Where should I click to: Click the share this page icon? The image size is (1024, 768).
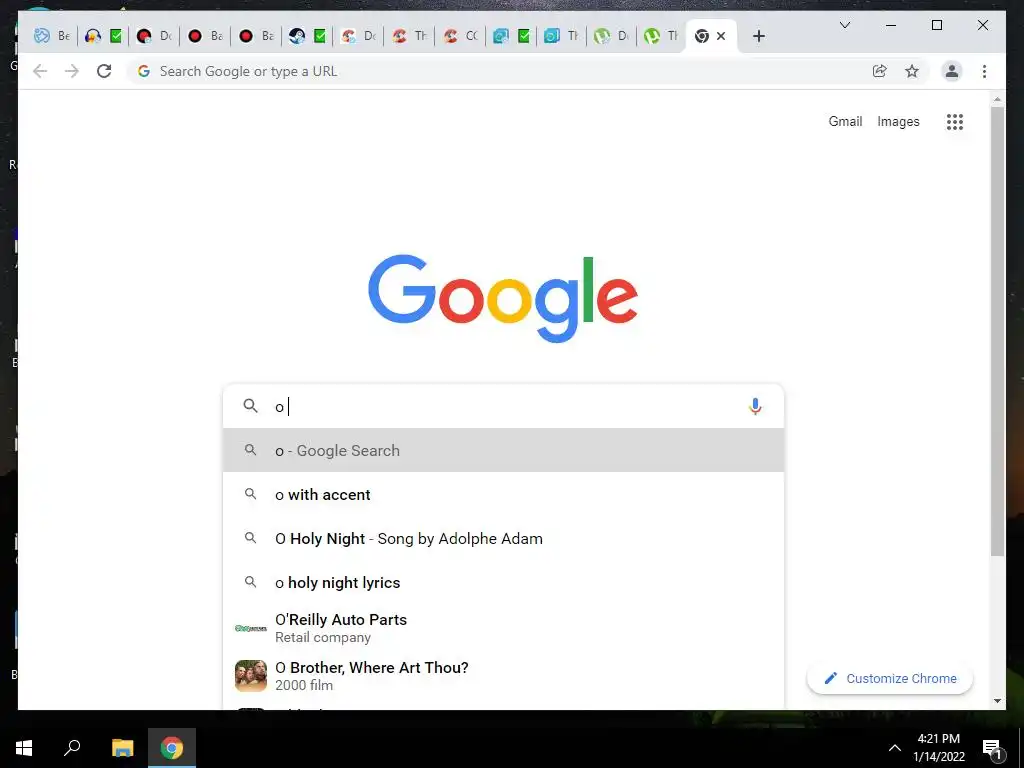click(880, 71)
